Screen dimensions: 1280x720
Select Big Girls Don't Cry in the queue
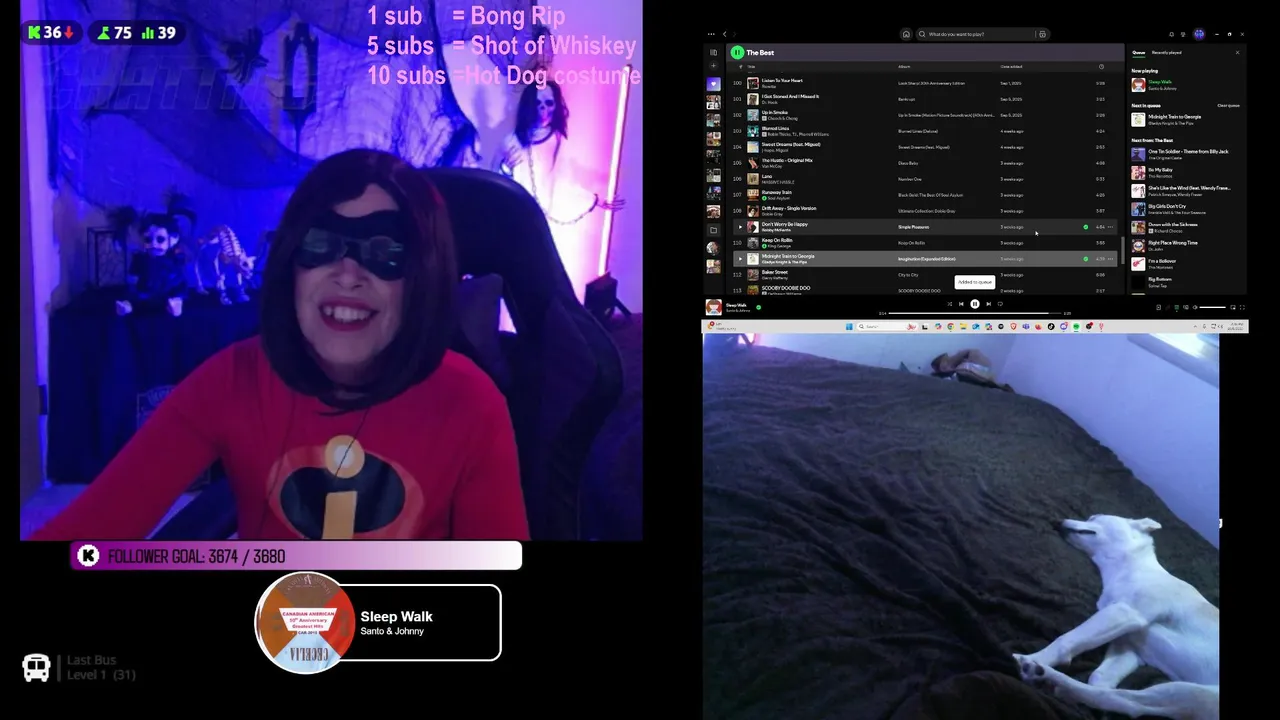(x=1186, y=209)
